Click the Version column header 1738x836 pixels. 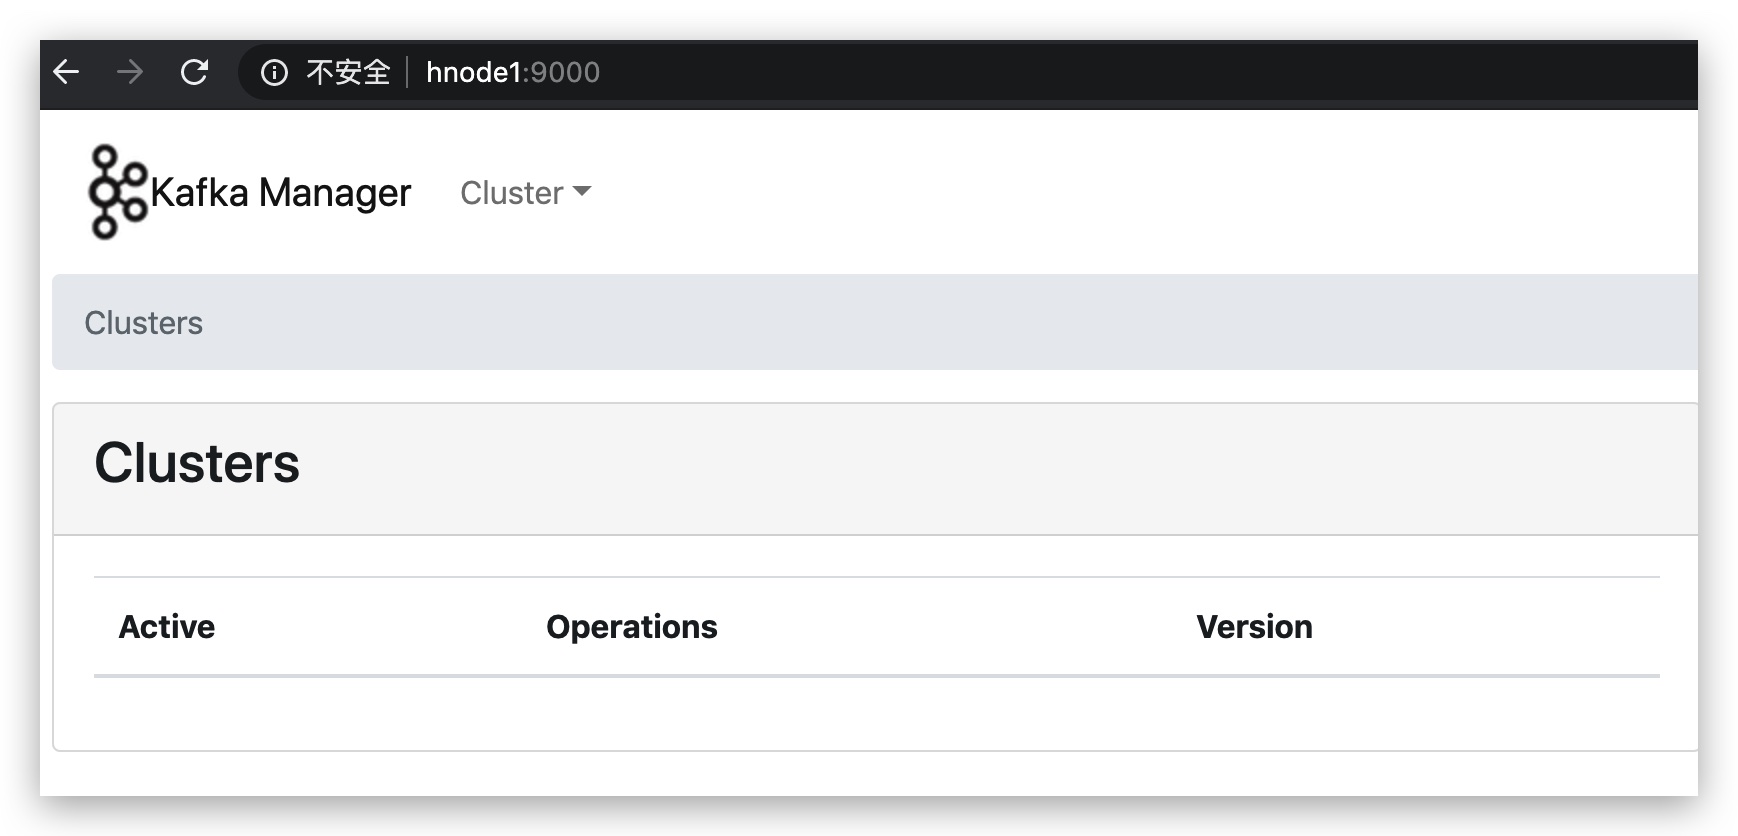coord(1254,627)
